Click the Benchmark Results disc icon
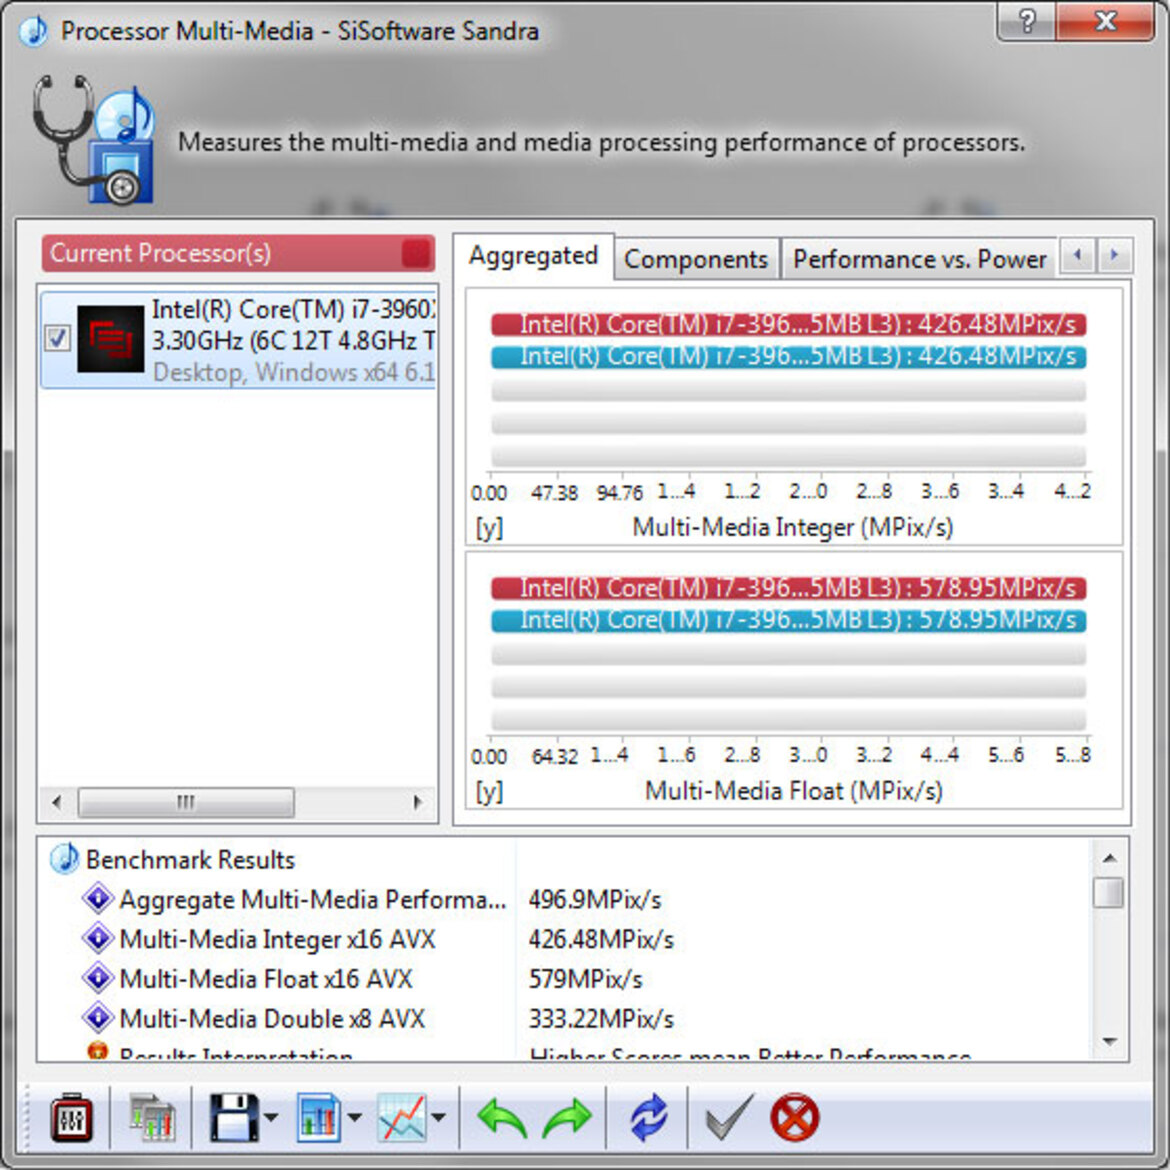The width and height of the screenshot is (1170, 1170). click(64, 859)
